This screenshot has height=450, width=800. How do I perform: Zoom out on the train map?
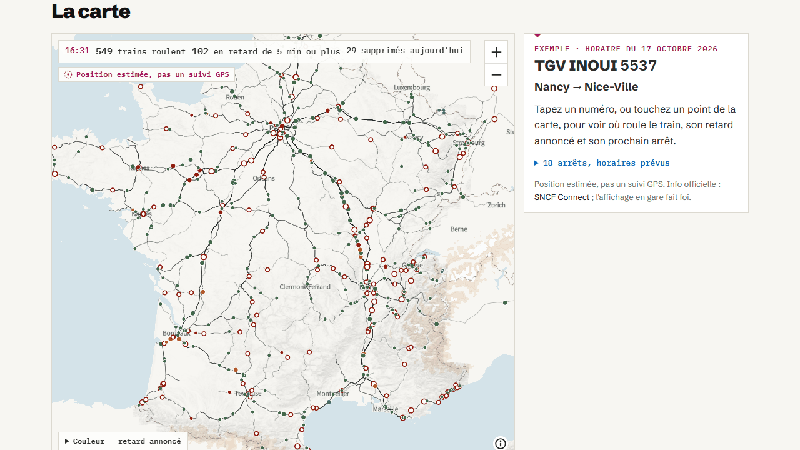(x=496, y=74)
